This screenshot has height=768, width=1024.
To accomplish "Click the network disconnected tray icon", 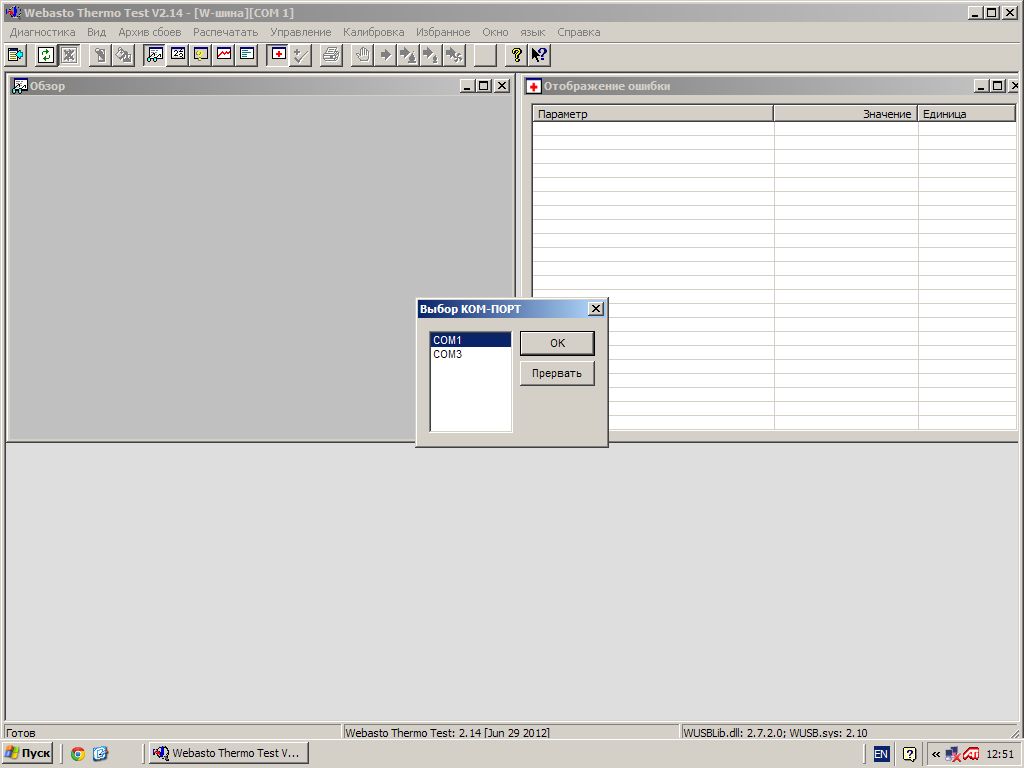I will coord(953,754).
